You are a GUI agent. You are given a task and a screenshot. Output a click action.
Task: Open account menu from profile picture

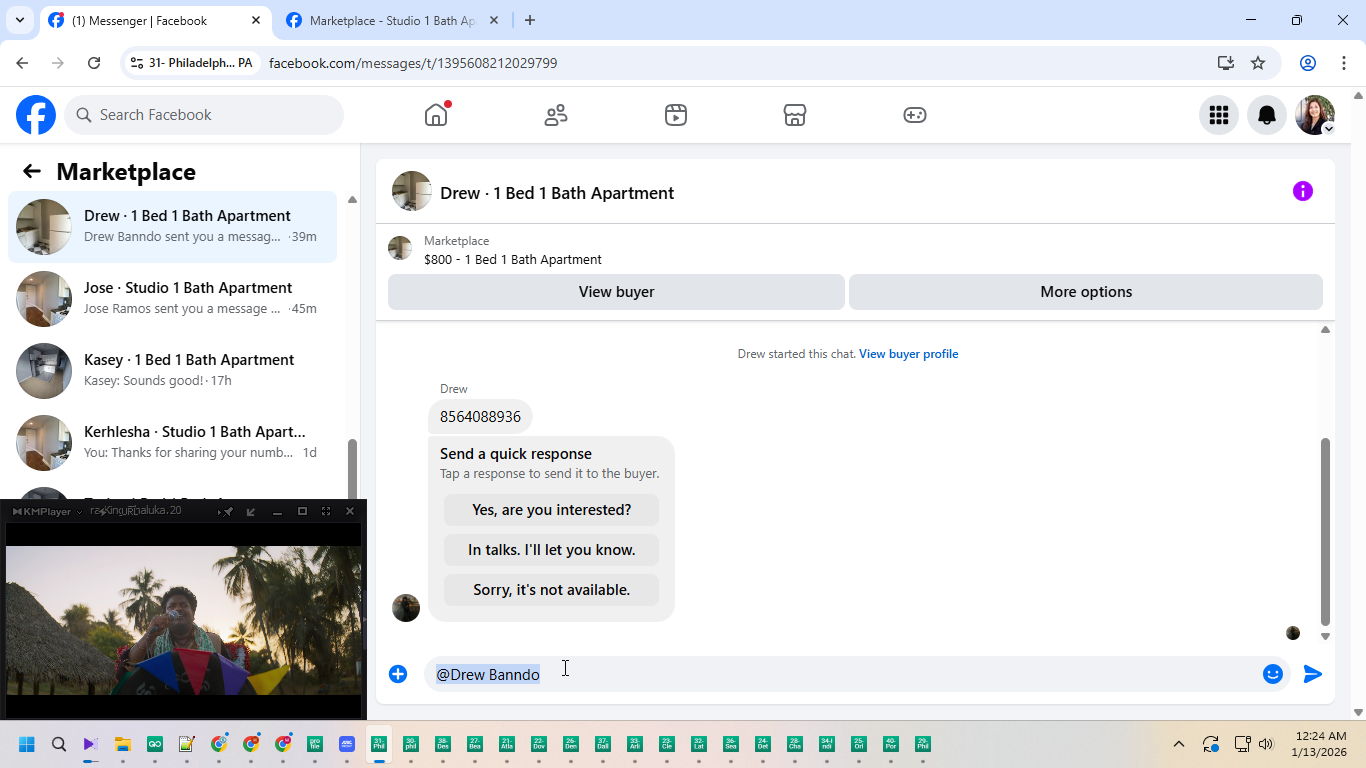tap(1315, 115)
